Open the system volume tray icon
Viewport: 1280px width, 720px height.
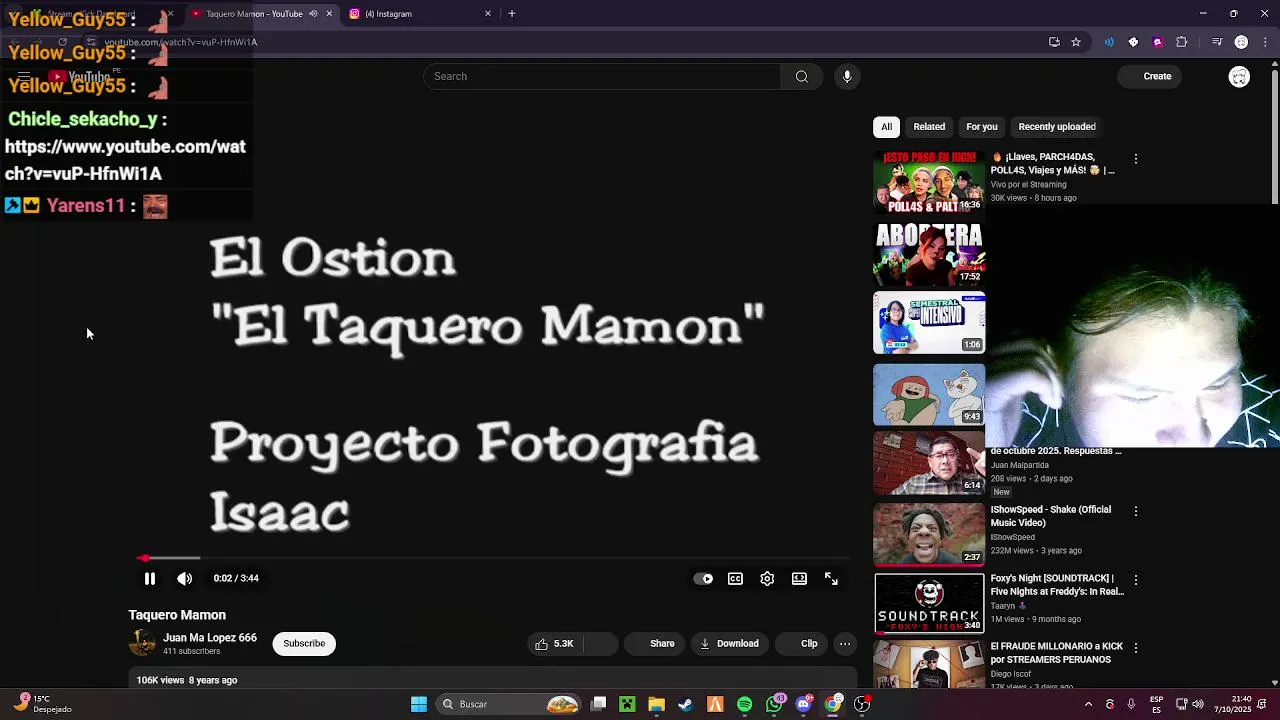1197,704
